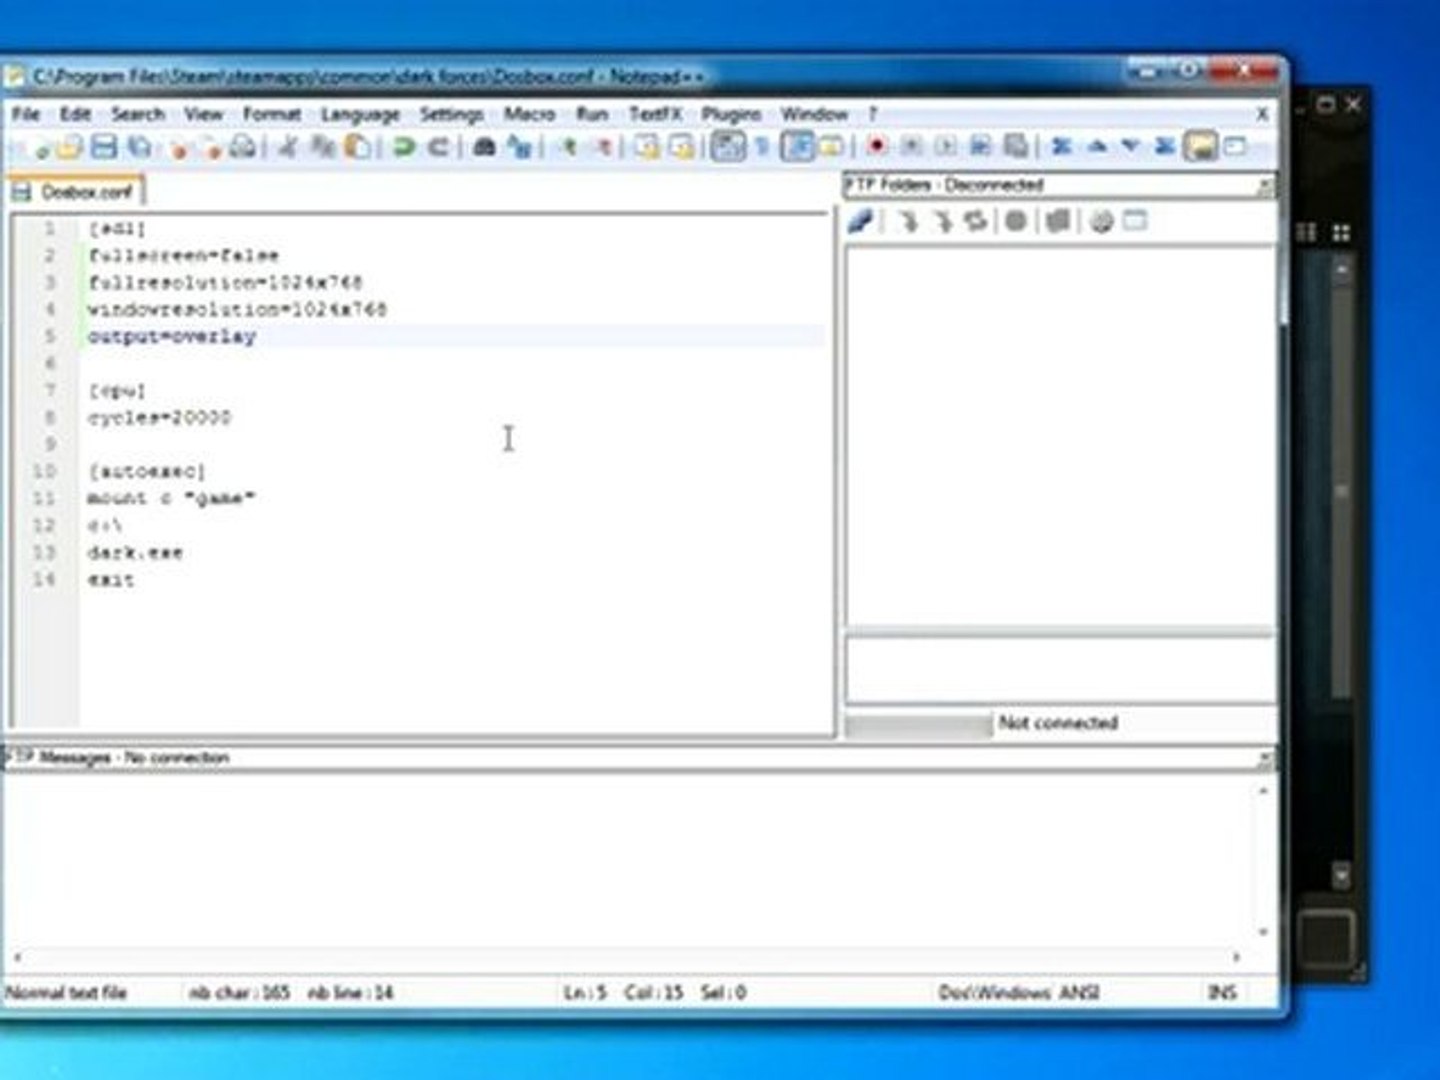The width and height of the screenshot is (1440, 1080).
Task: Click the mount c "game" line
Action: pos(171,498)
